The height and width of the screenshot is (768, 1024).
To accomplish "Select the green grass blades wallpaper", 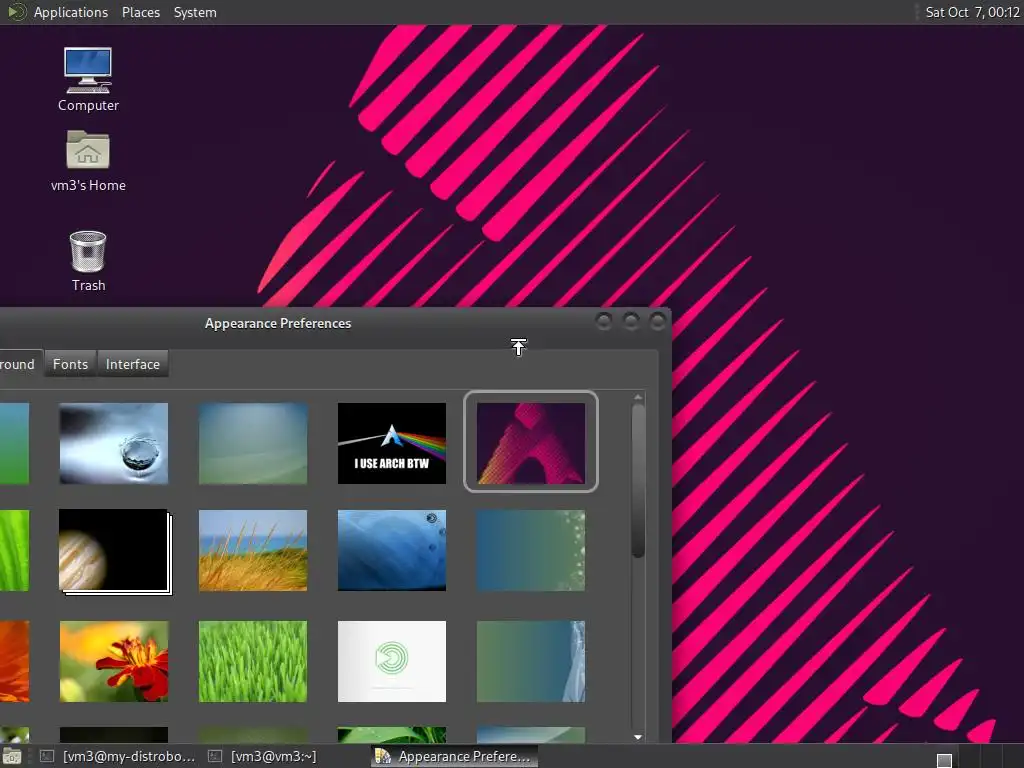I will tap(253, 662).
